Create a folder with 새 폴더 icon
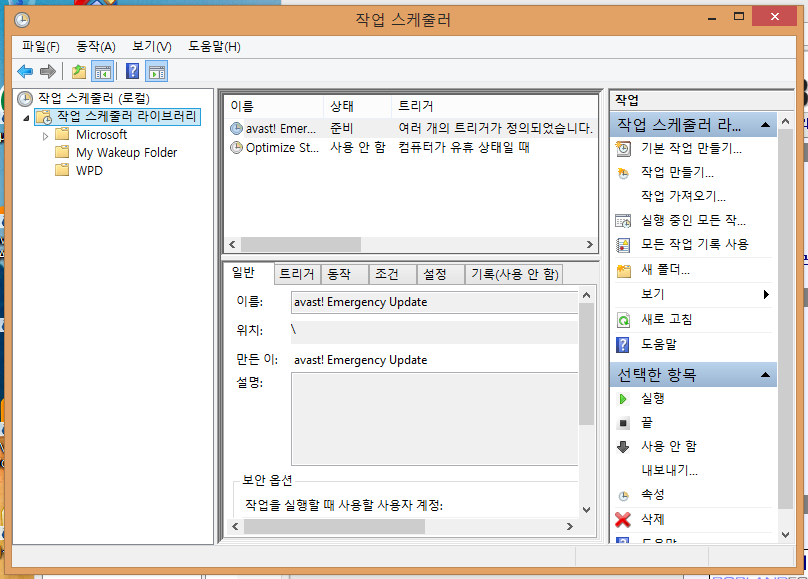 (623, 270)
